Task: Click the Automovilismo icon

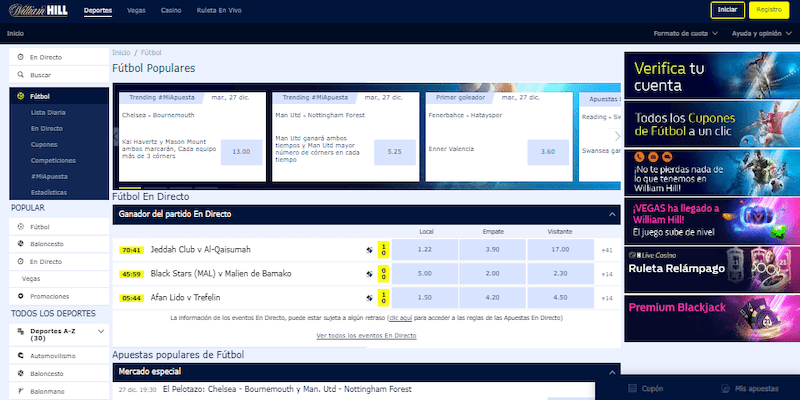Action: pos(20,356)
